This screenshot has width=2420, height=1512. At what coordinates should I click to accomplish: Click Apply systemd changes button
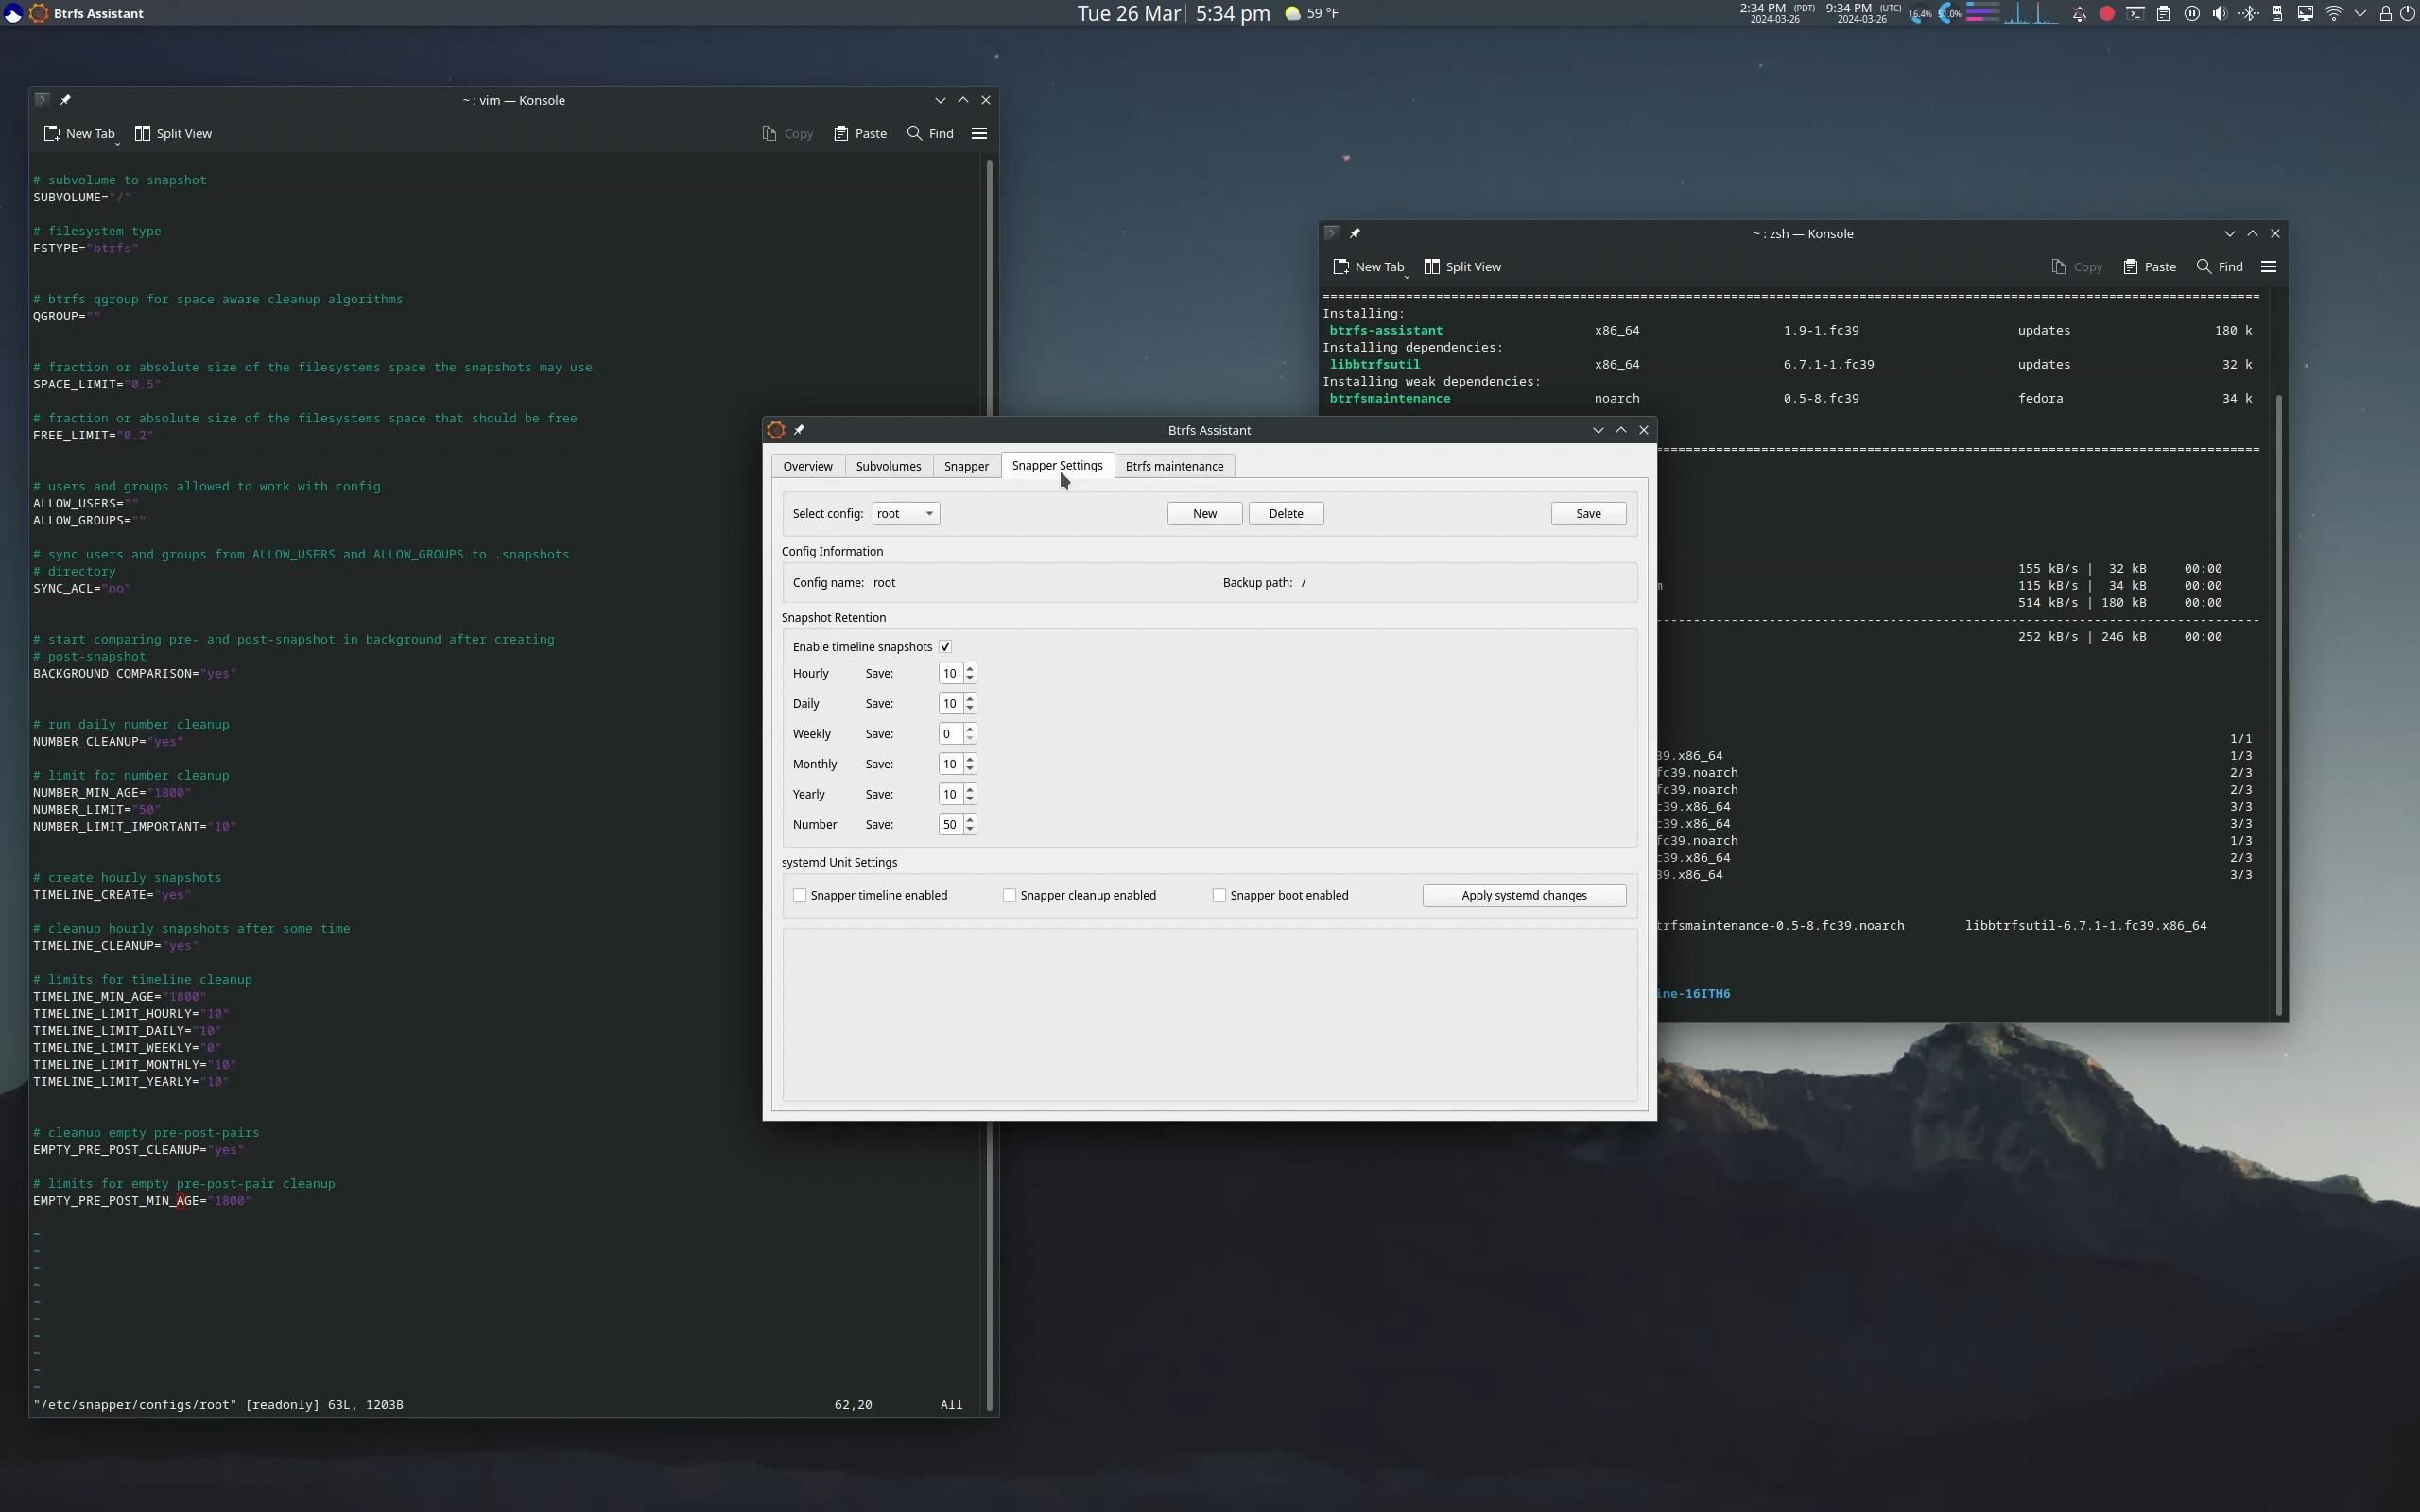click(x=1524, y=895)
